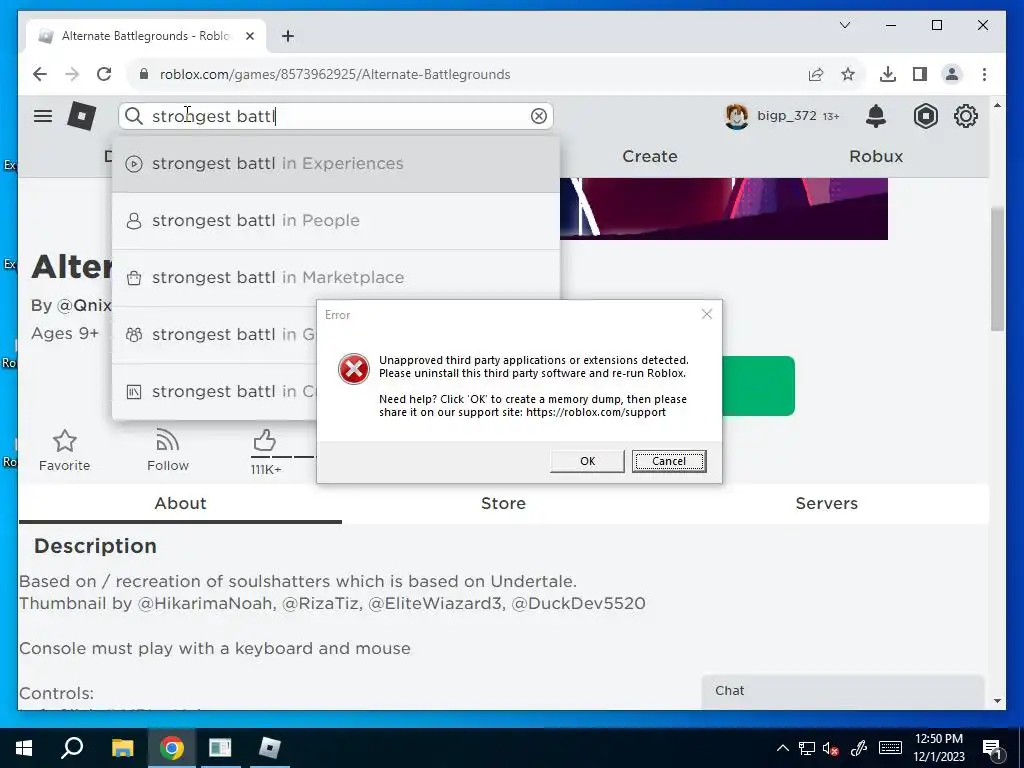Click the bigp_372 username
1024x768 pixels.
tap(786, 116)
